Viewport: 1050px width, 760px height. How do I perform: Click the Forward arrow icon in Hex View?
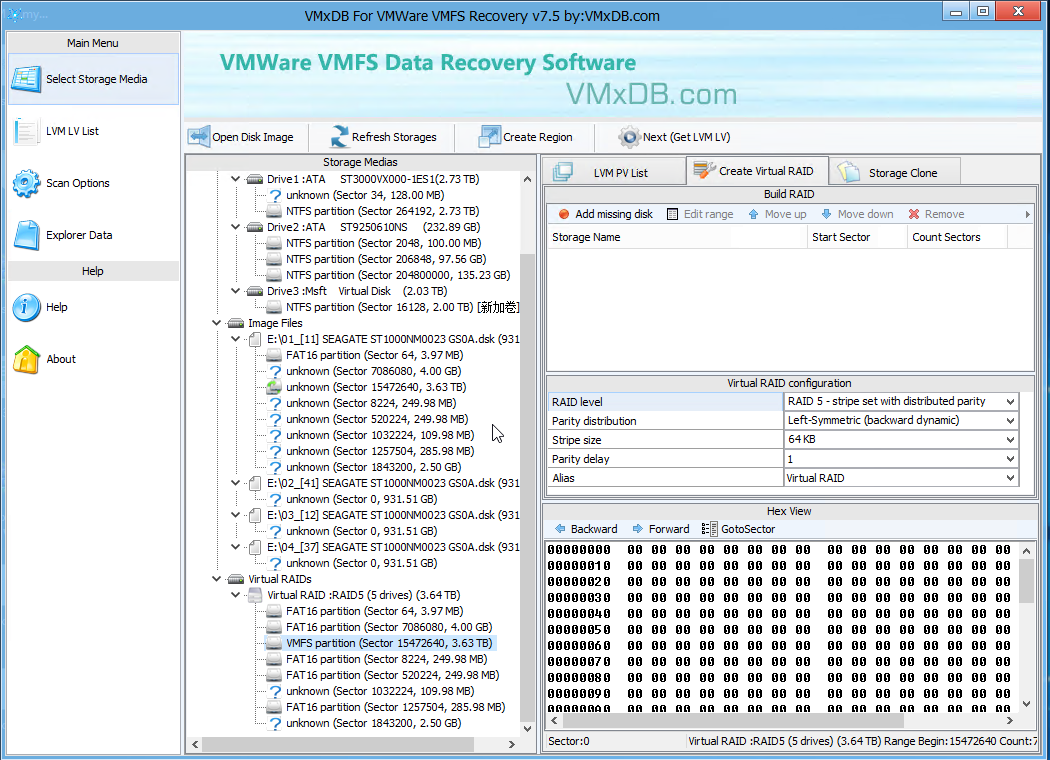[x=638, y=529]
